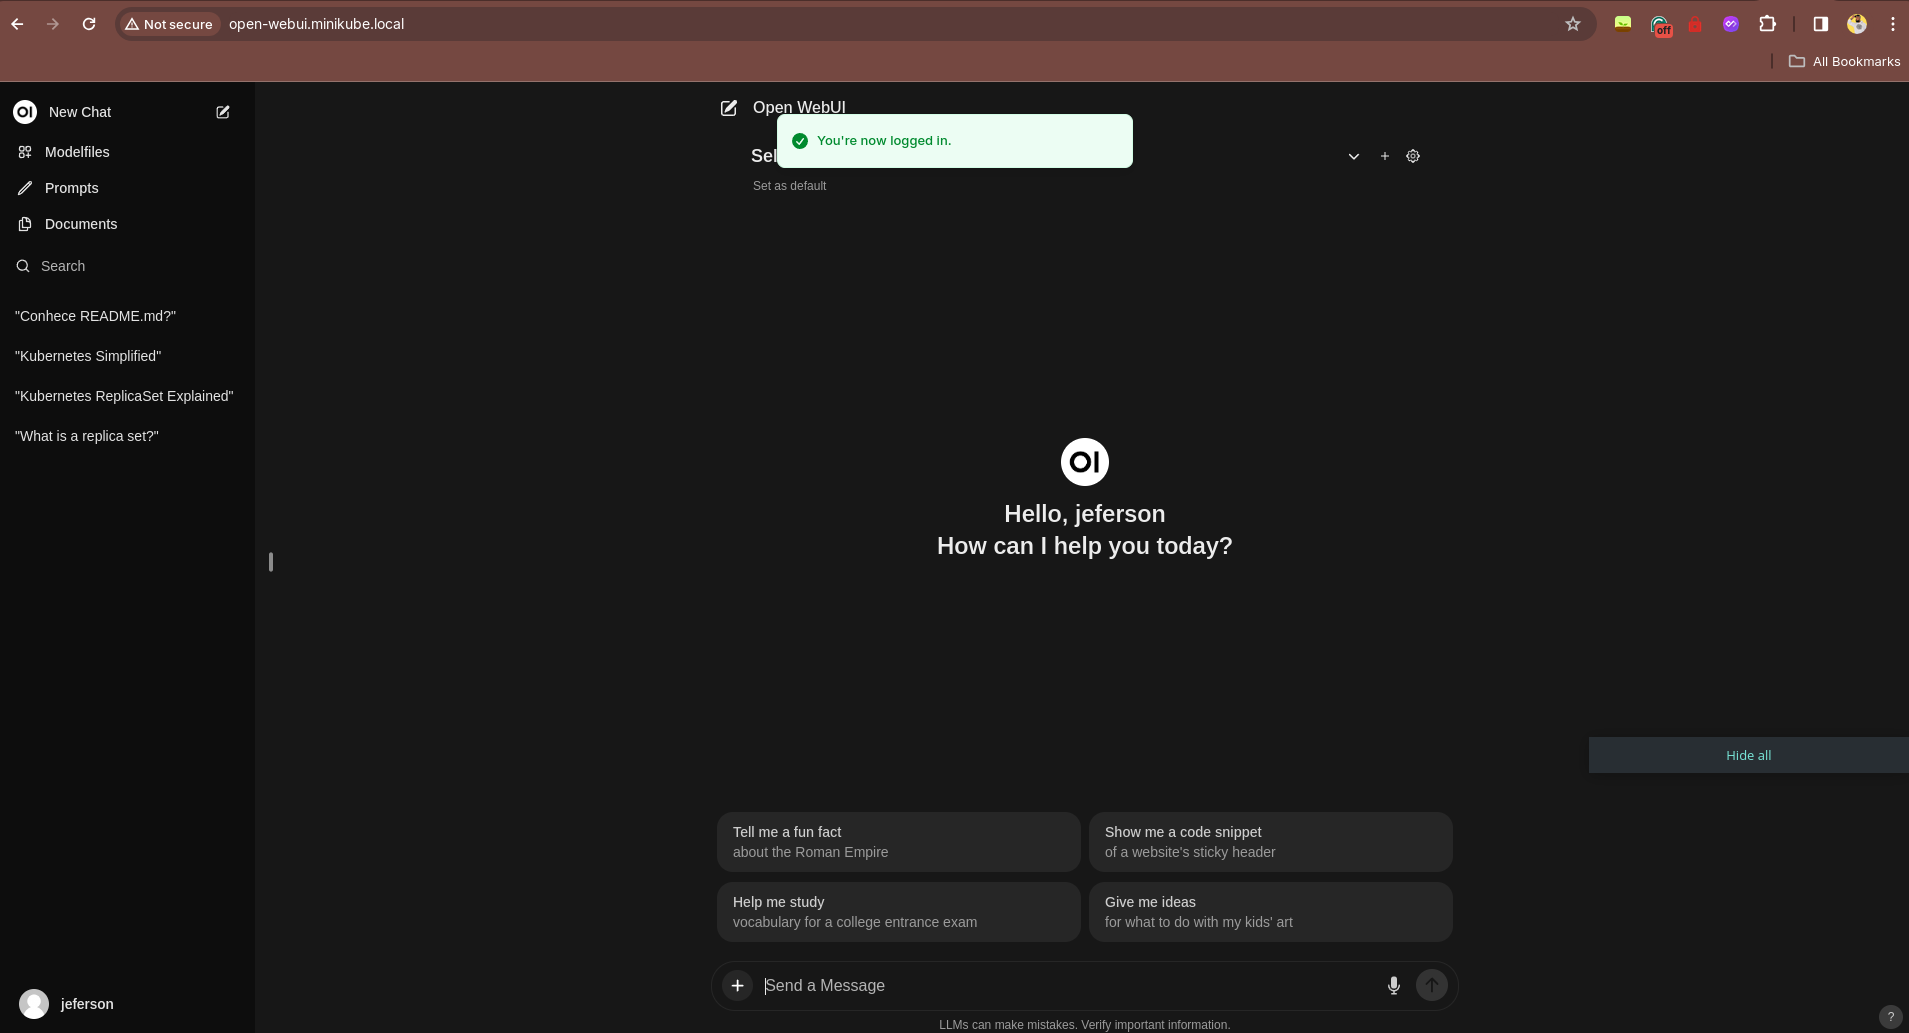Click the new chat edit icon in sidebar
Viewport: 1909px width, 1033px height.
coord(223,112)
